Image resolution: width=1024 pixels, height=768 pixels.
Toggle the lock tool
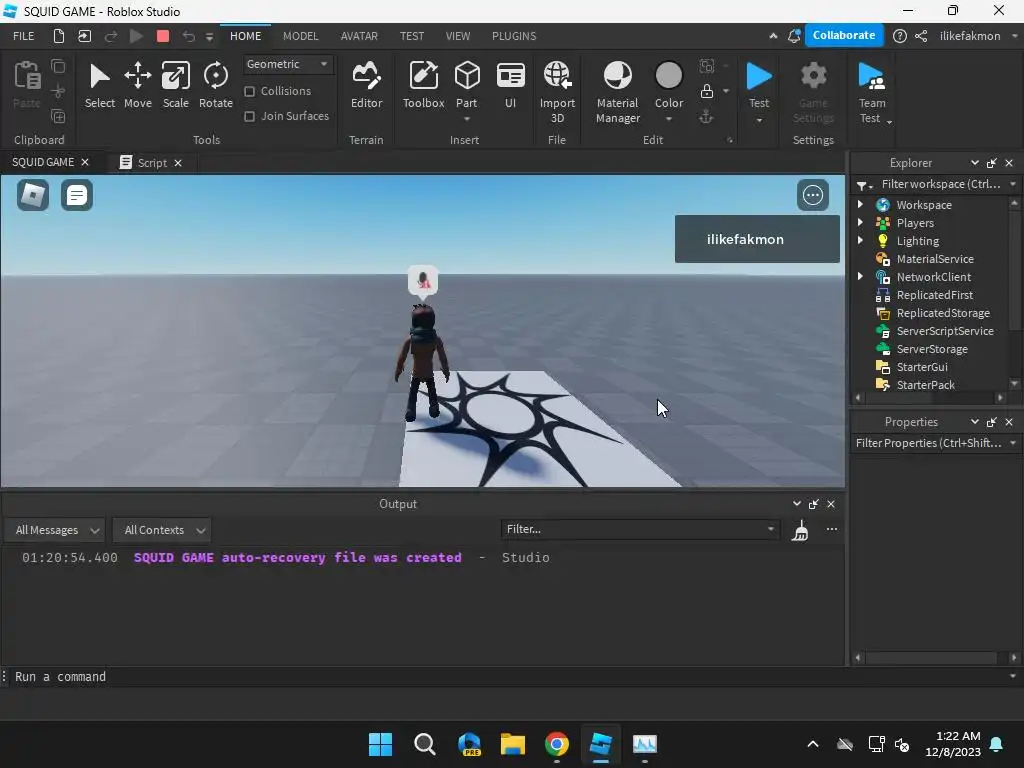click(x=707, y=91)
